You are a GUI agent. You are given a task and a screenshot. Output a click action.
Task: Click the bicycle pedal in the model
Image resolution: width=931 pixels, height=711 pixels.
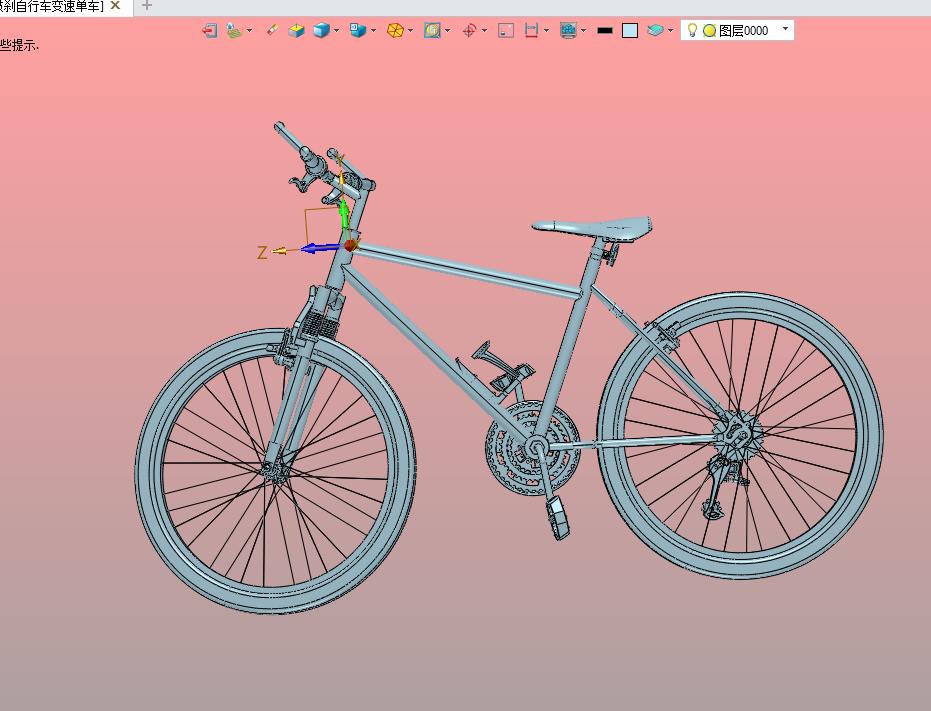click(558, 517)
